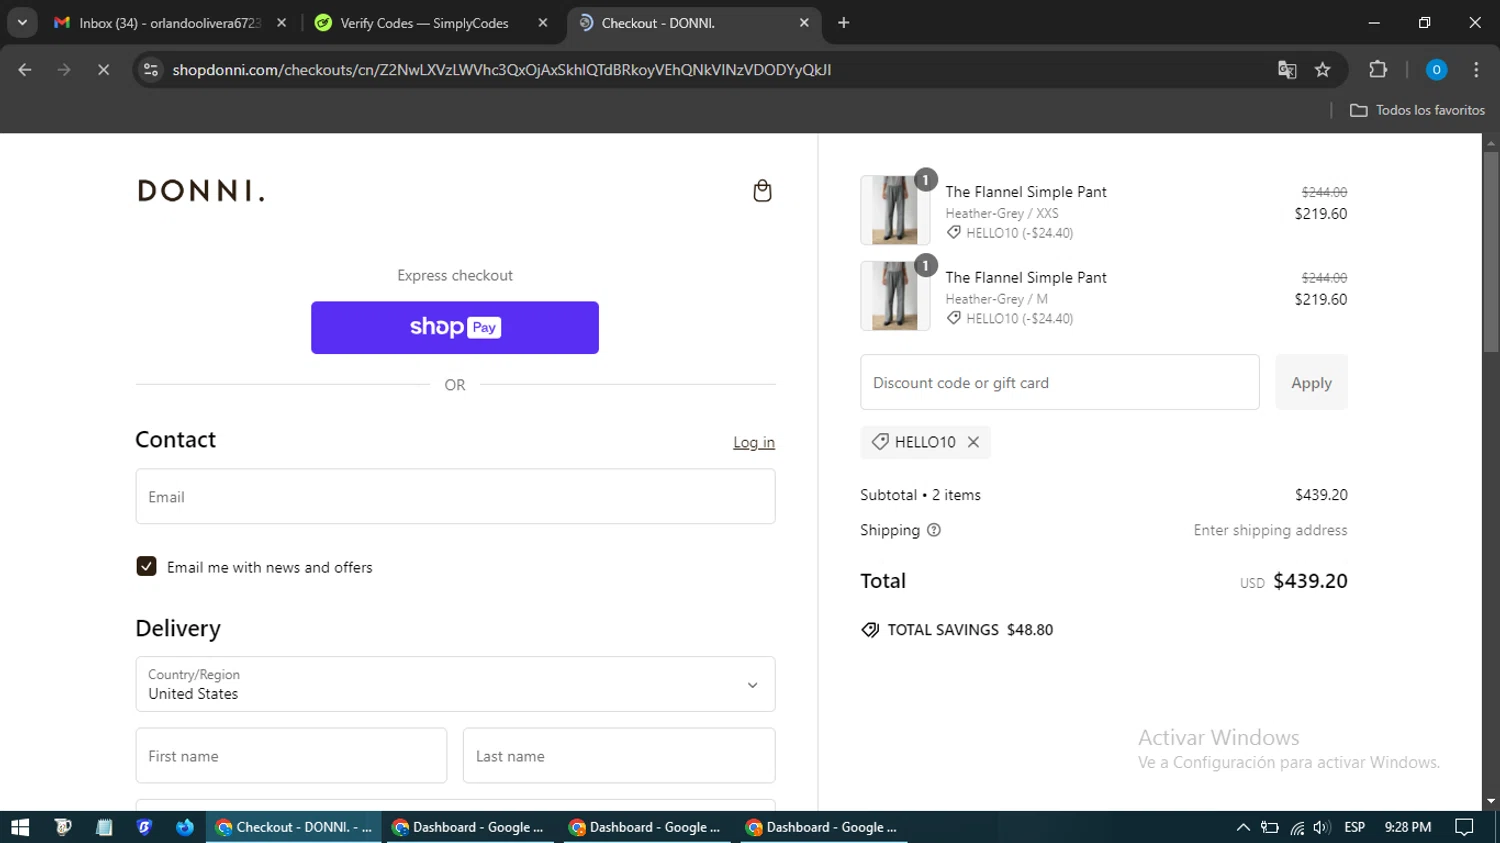Open the Chrome profile avatar
The image size is (1500, 843).
tap(1436, 70)
